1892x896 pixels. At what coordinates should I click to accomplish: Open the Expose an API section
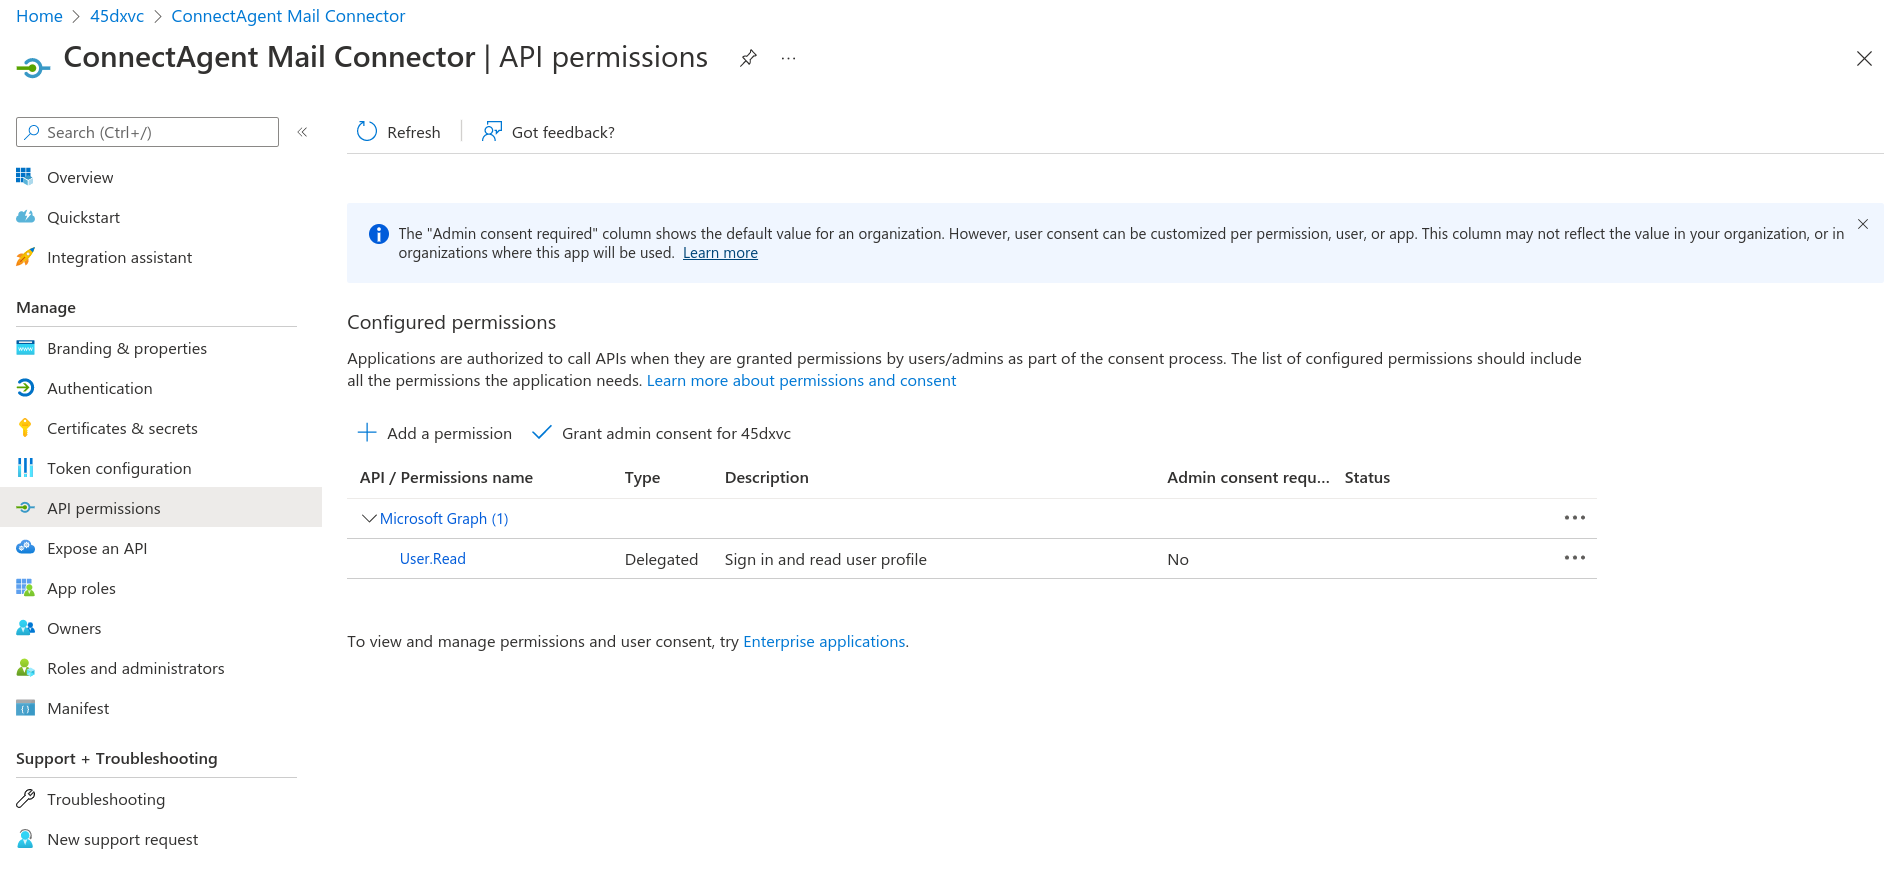click(97, 548)
